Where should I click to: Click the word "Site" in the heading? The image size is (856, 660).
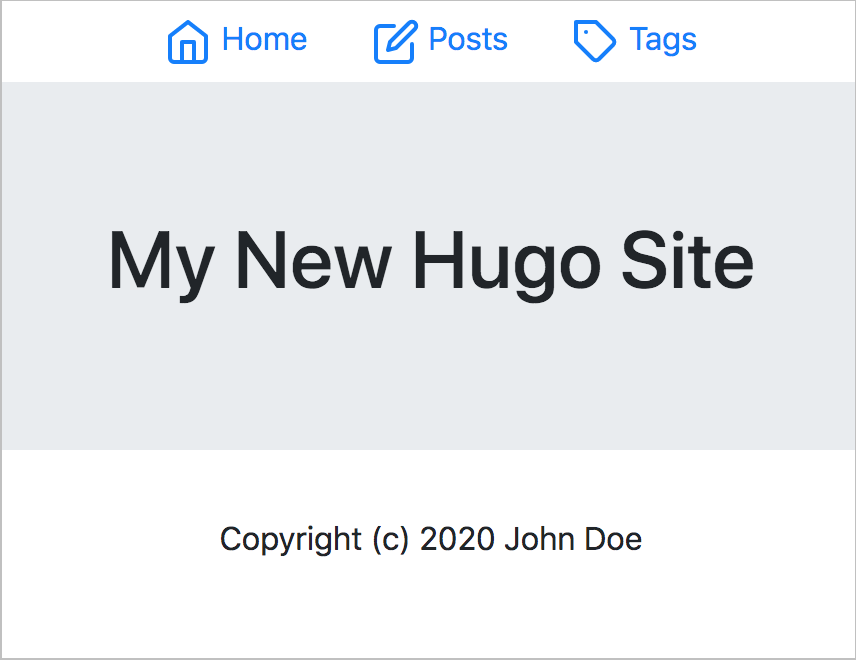688,259
